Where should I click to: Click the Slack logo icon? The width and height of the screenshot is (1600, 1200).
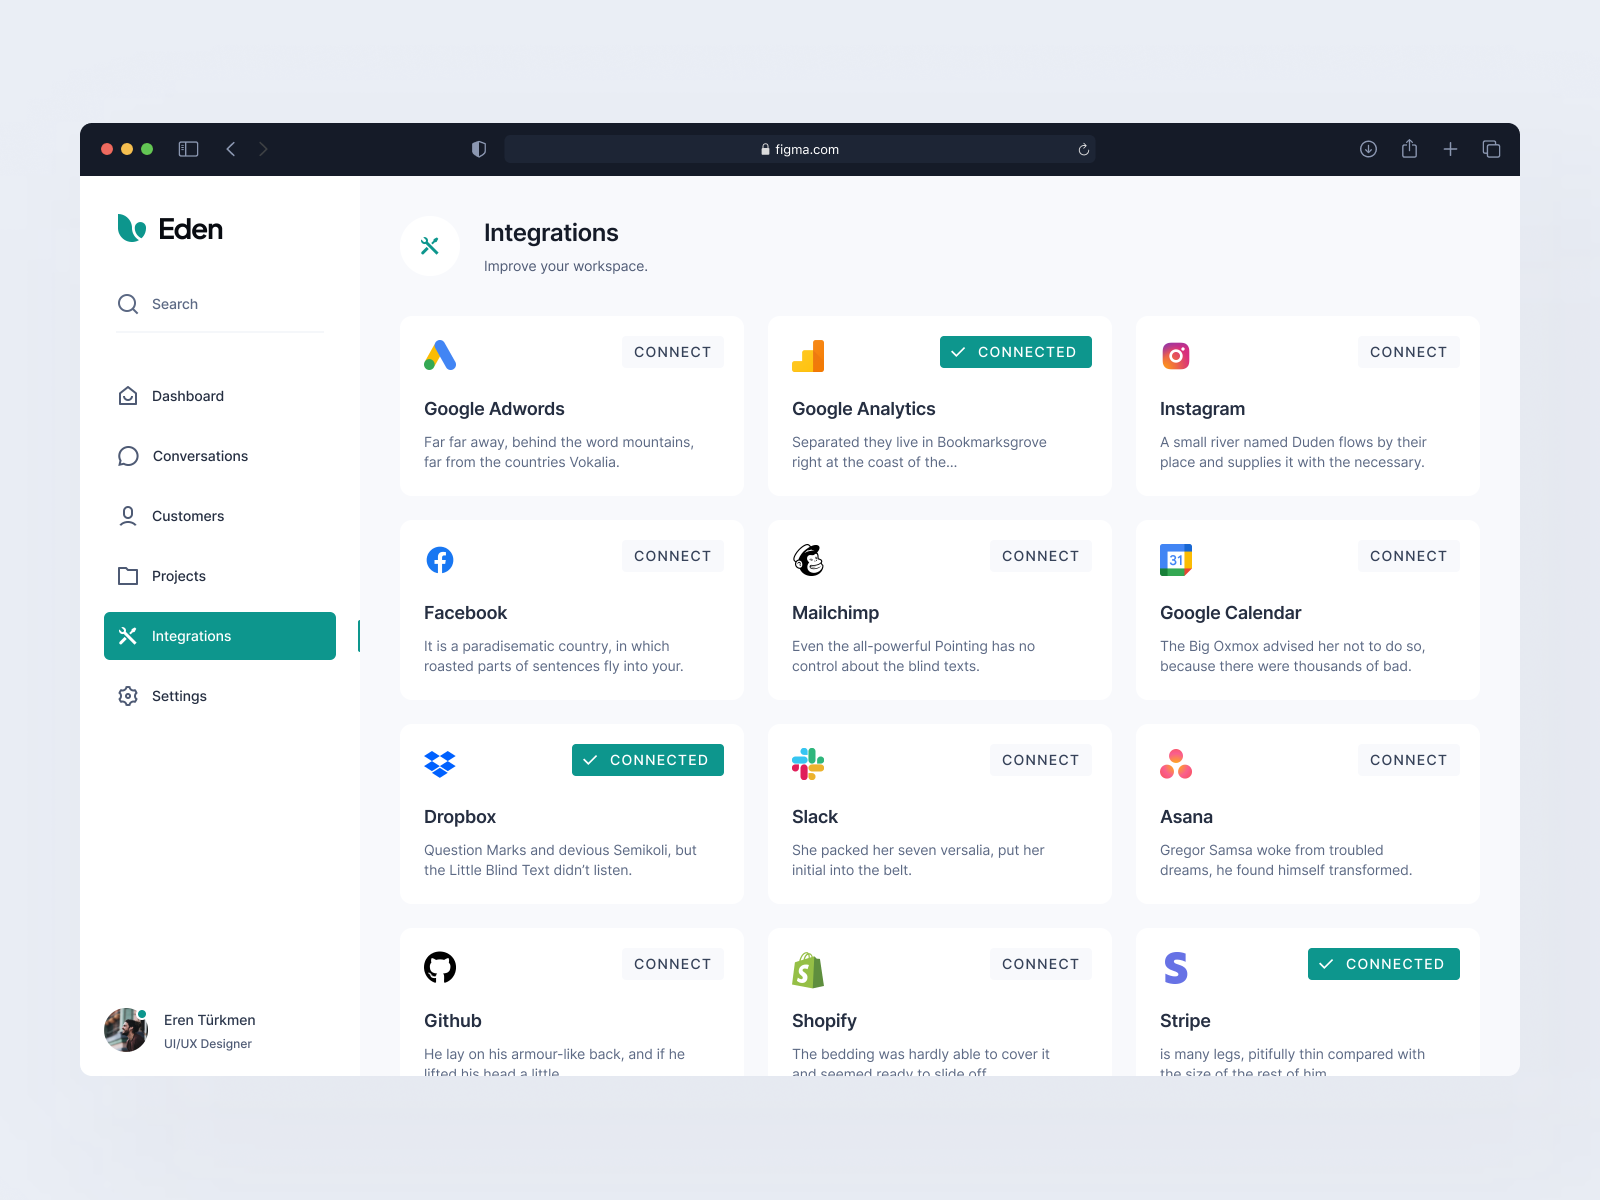(x=807, y=762)
